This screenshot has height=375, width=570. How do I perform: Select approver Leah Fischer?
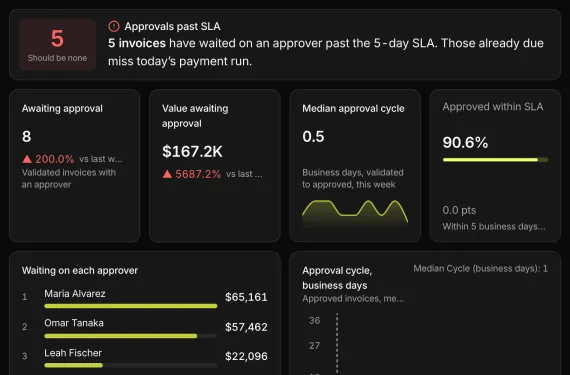pos(73,353)
